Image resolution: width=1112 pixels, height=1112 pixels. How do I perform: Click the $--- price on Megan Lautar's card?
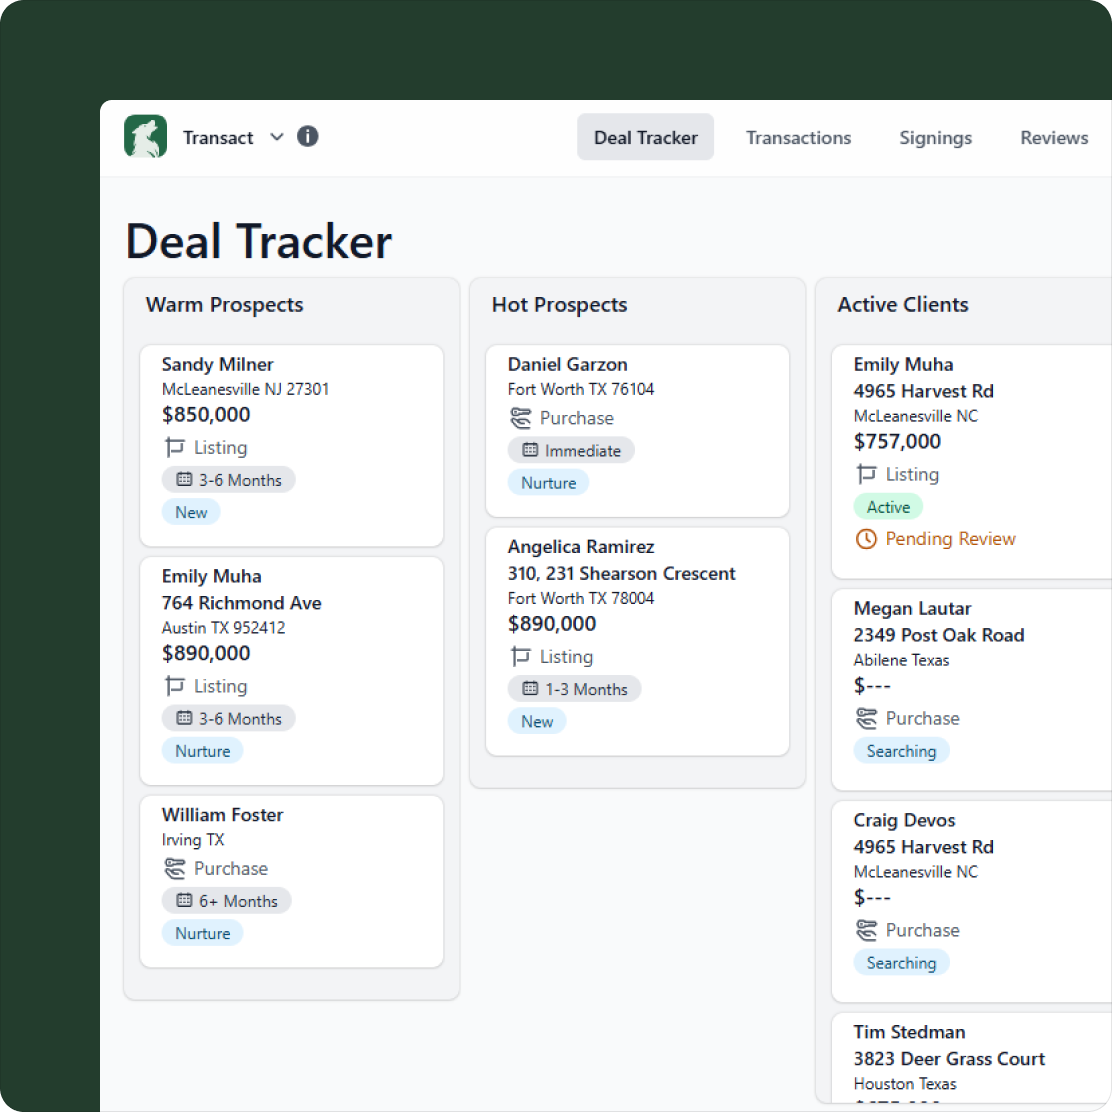pos(872,685)
